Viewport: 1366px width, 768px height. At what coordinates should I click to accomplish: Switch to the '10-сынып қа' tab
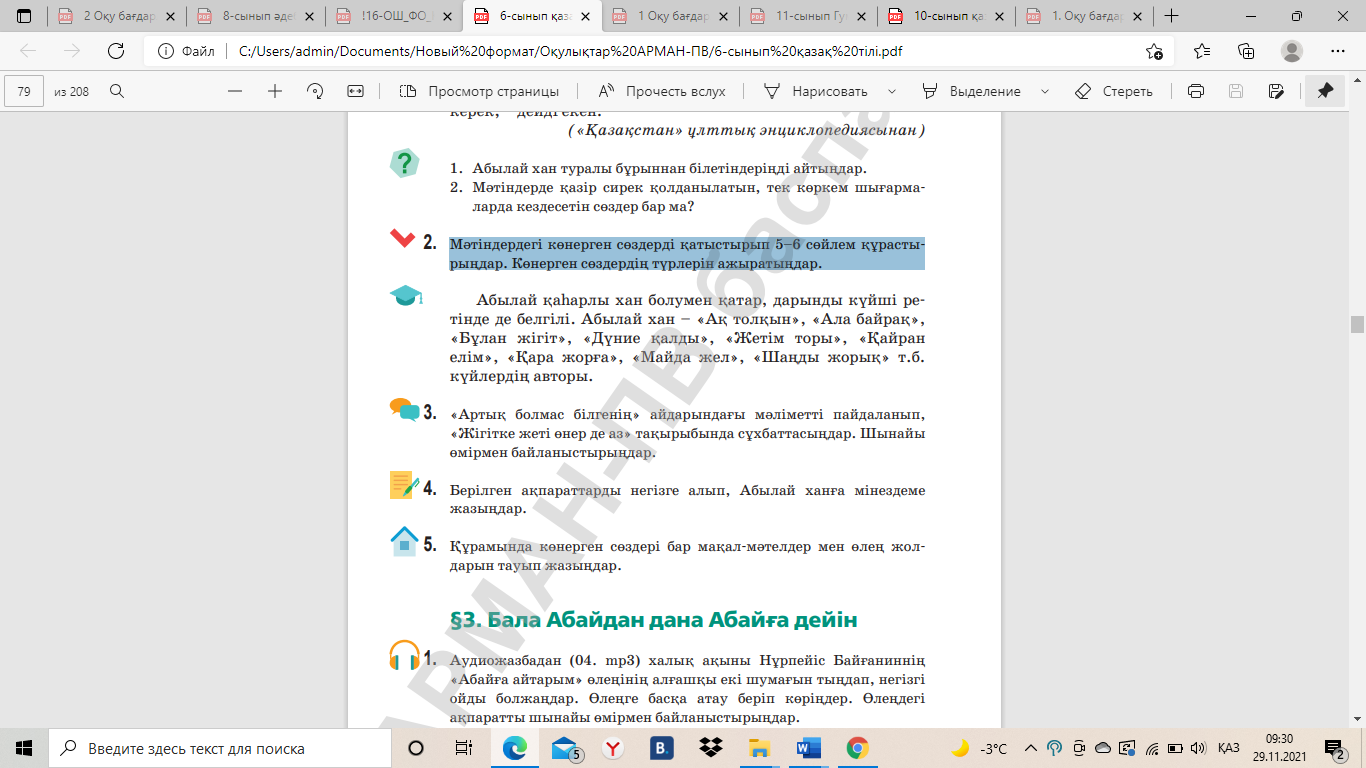pyautogui.click(x=946, y=16)
